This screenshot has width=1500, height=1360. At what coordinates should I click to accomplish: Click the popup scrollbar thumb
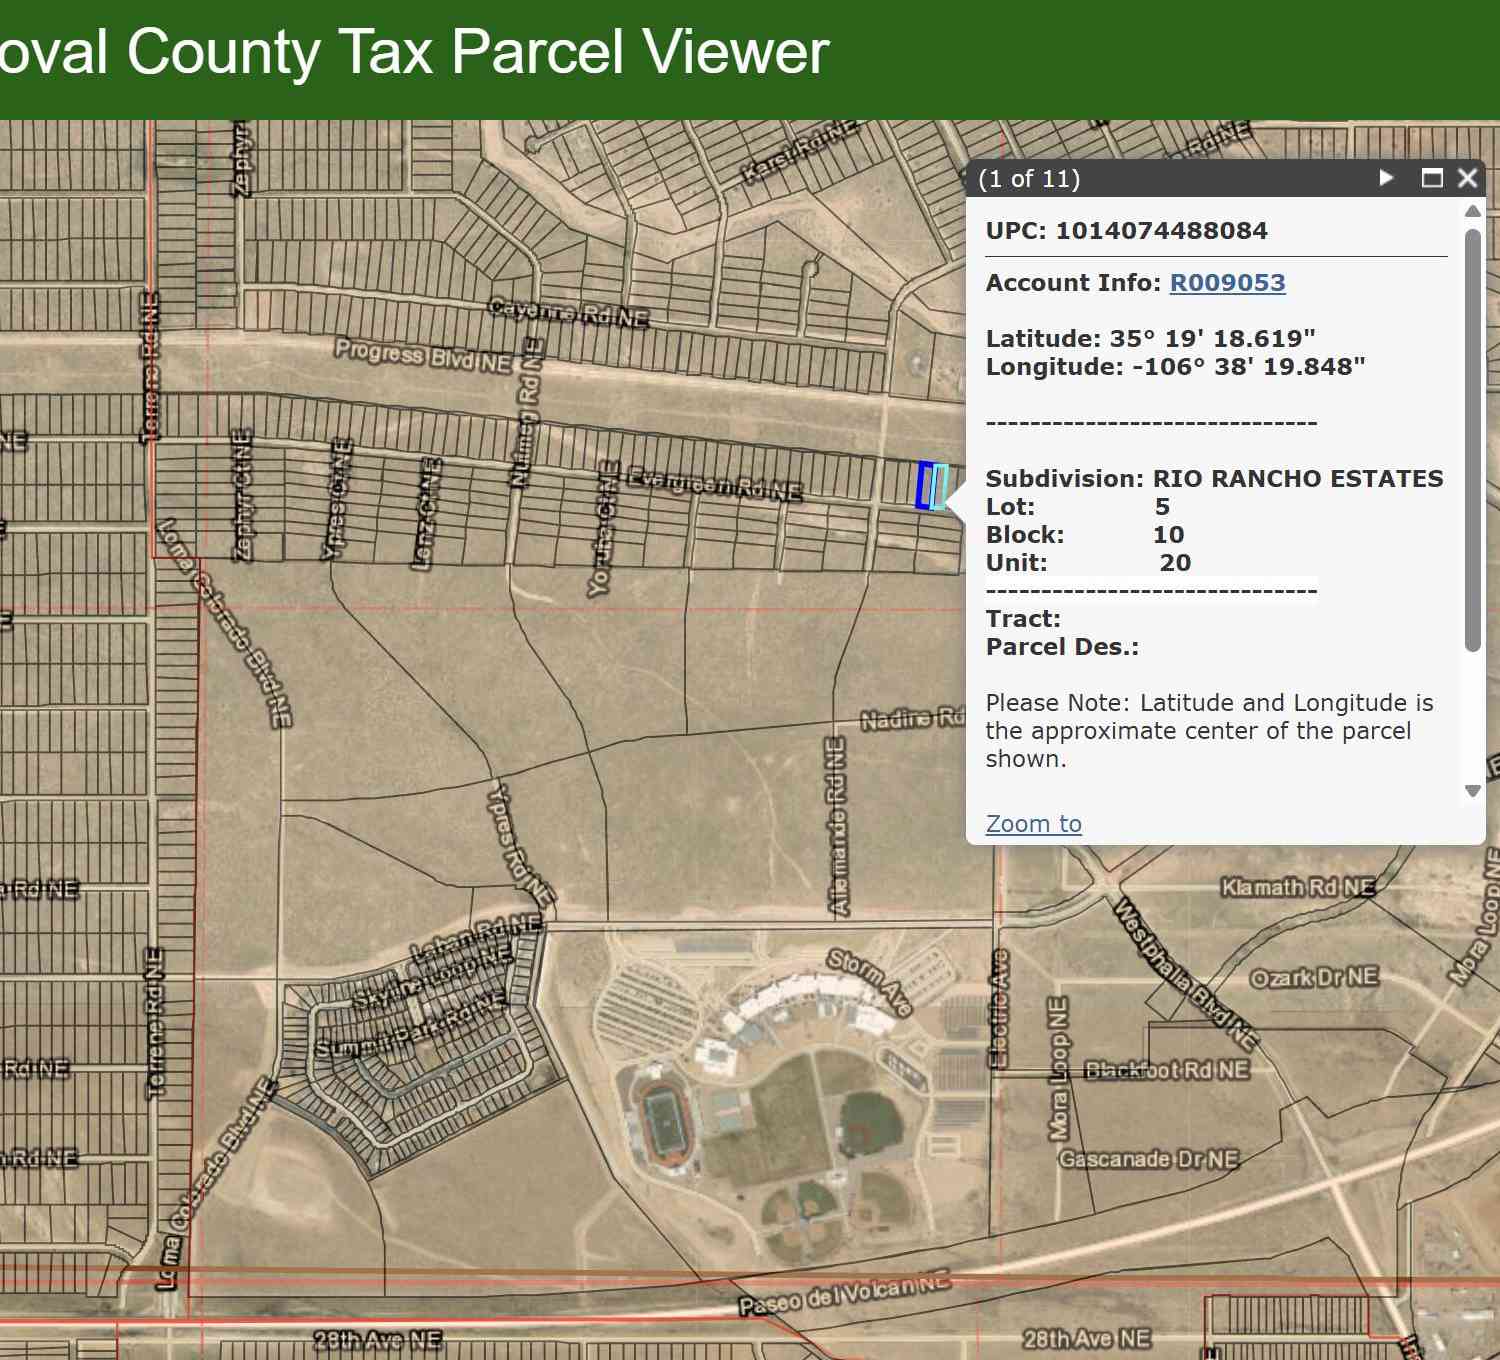pos(1472,440)
